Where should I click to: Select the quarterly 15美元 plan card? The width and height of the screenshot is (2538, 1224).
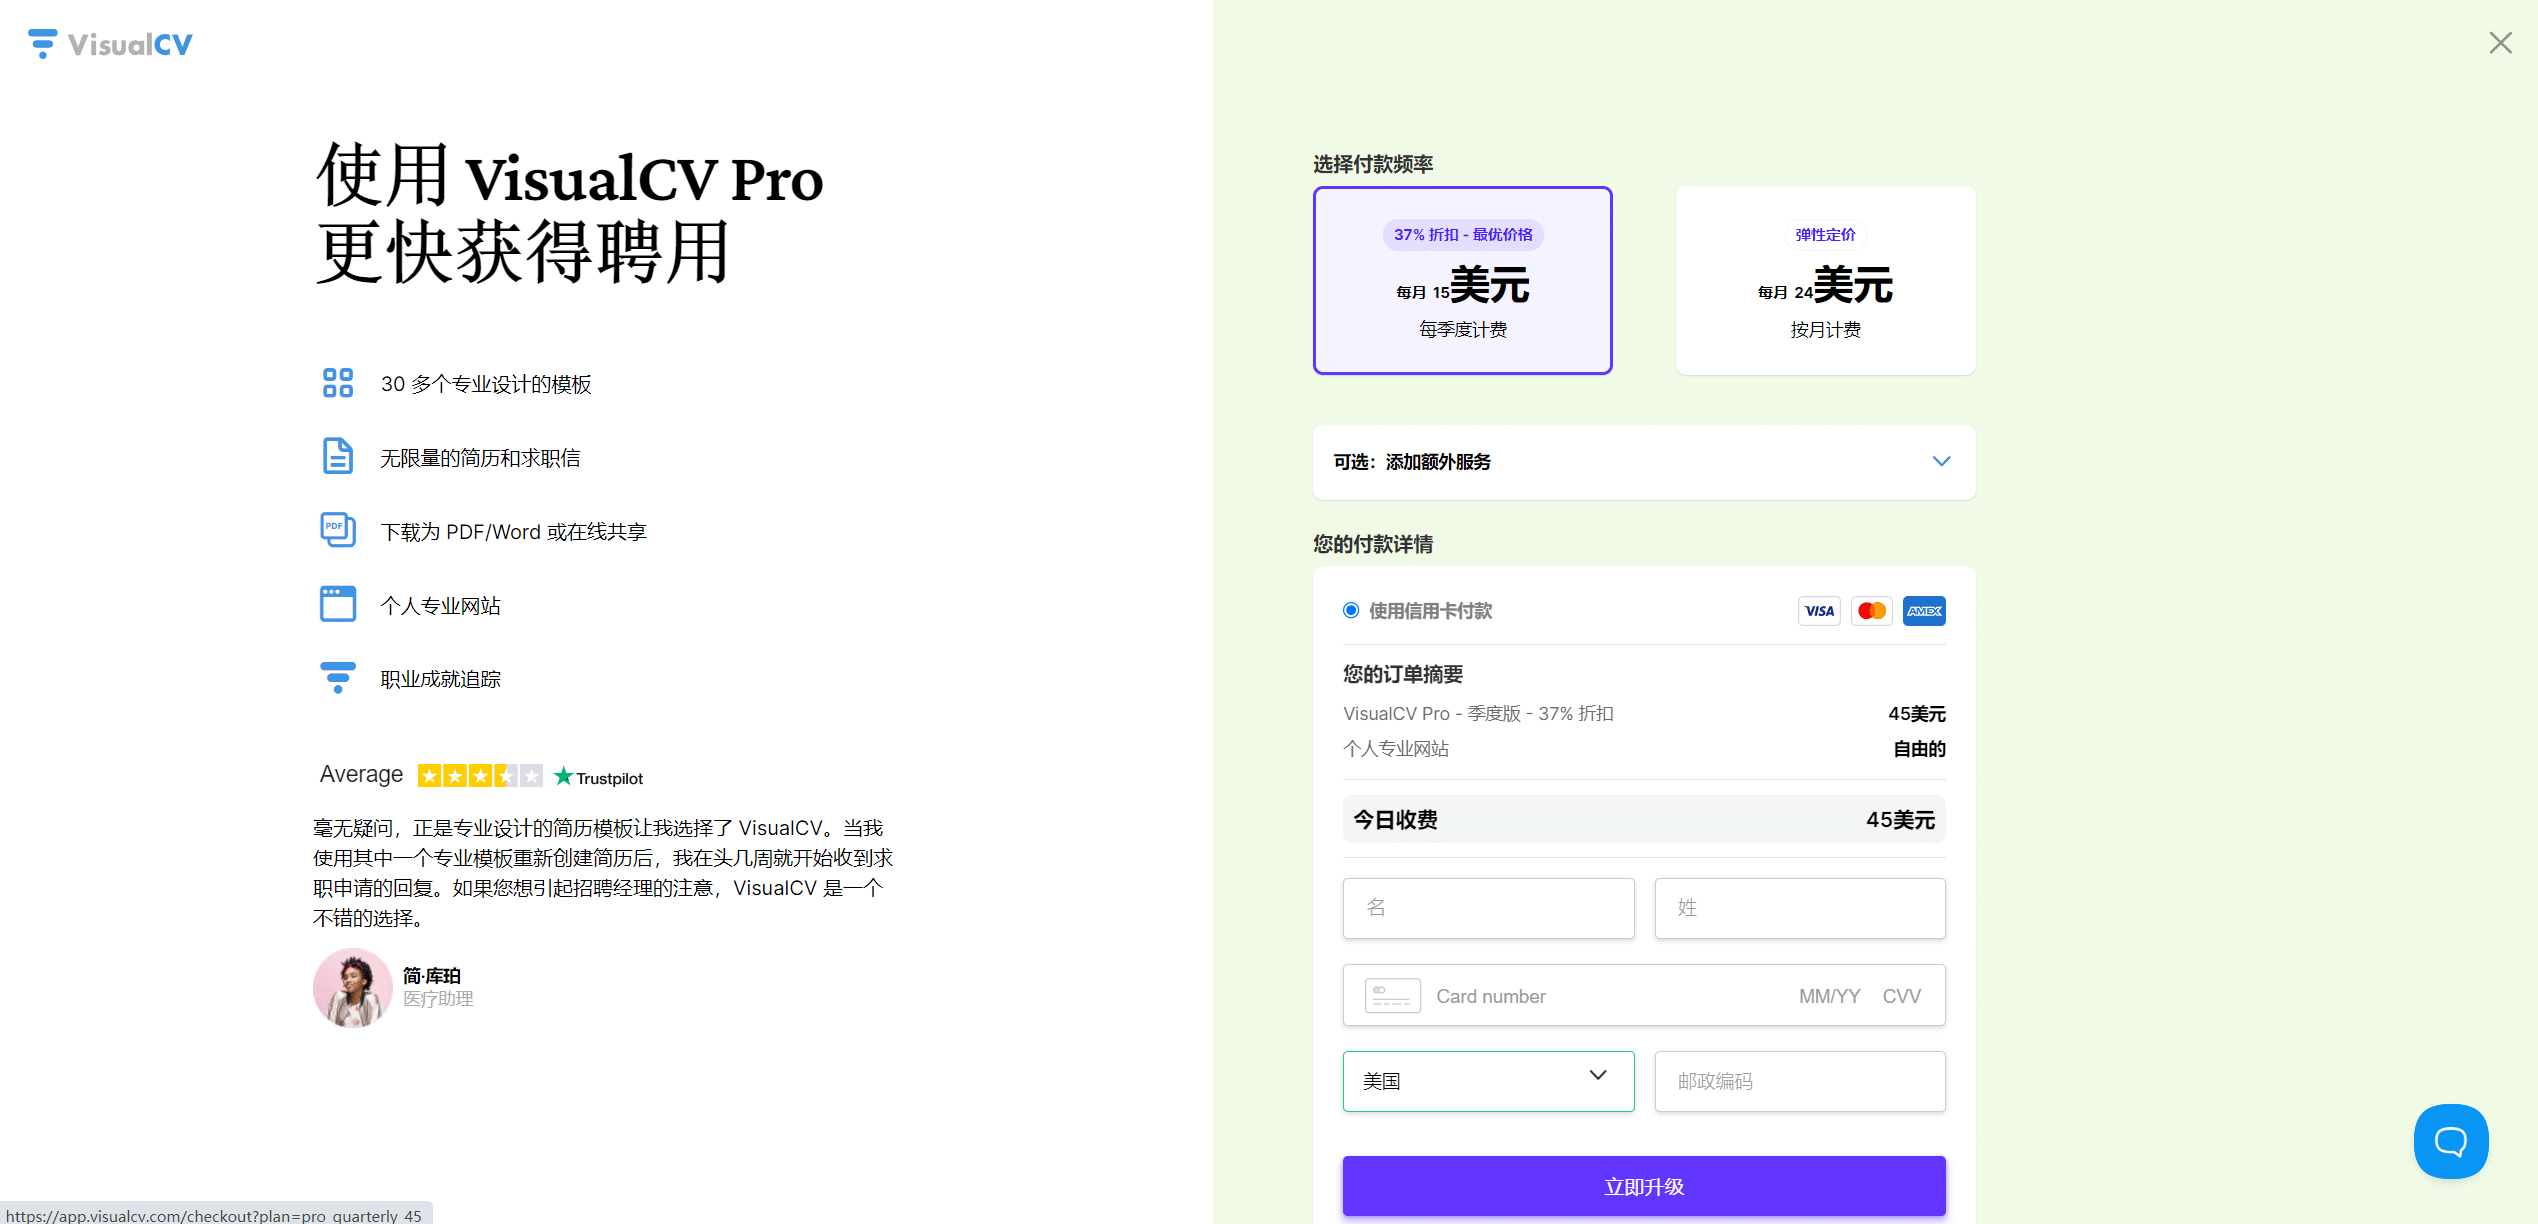point(1463,281)
